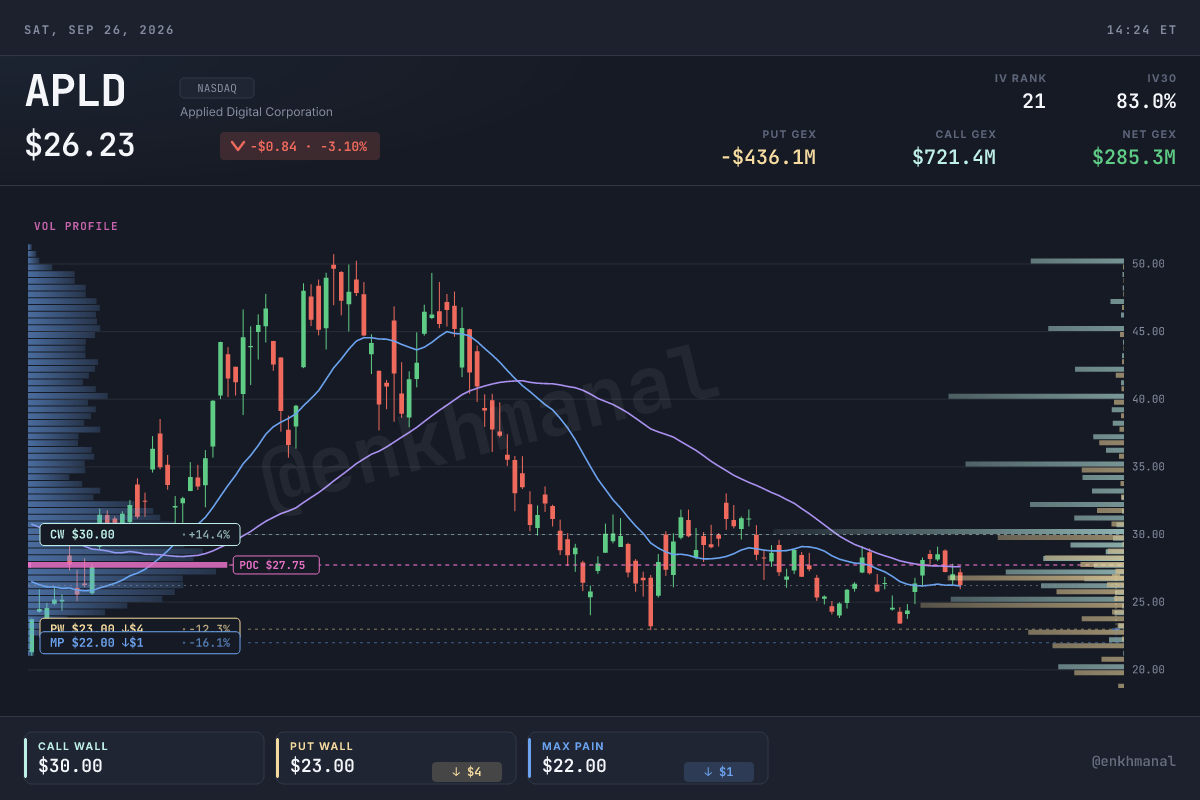
Task: Select the IV30 value 83.0%
Action: pos(1146,101)
